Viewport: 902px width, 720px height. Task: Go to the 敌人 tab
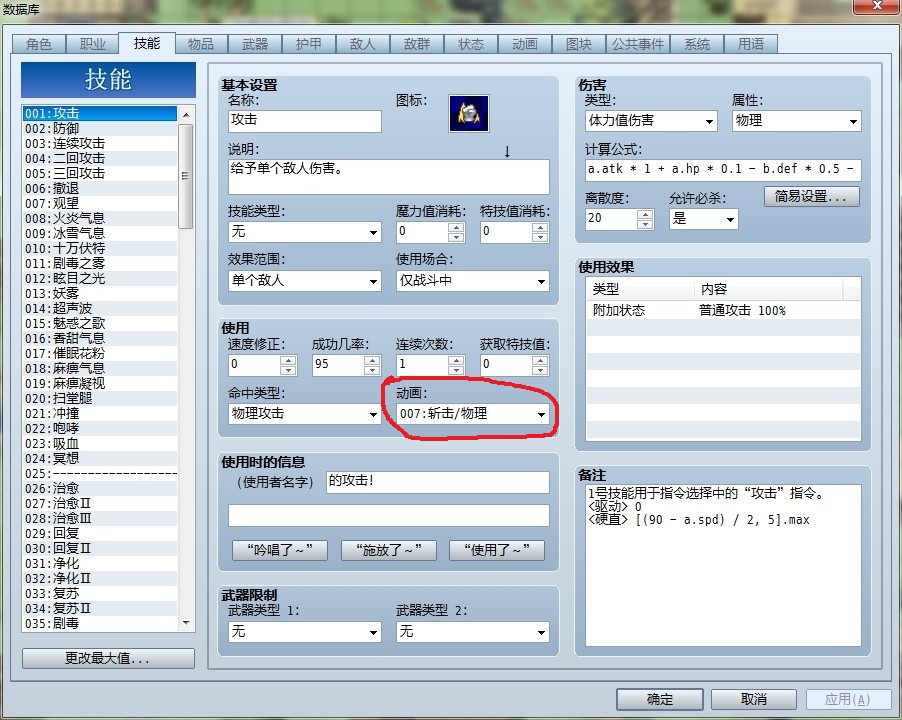[x=363, y=44]
